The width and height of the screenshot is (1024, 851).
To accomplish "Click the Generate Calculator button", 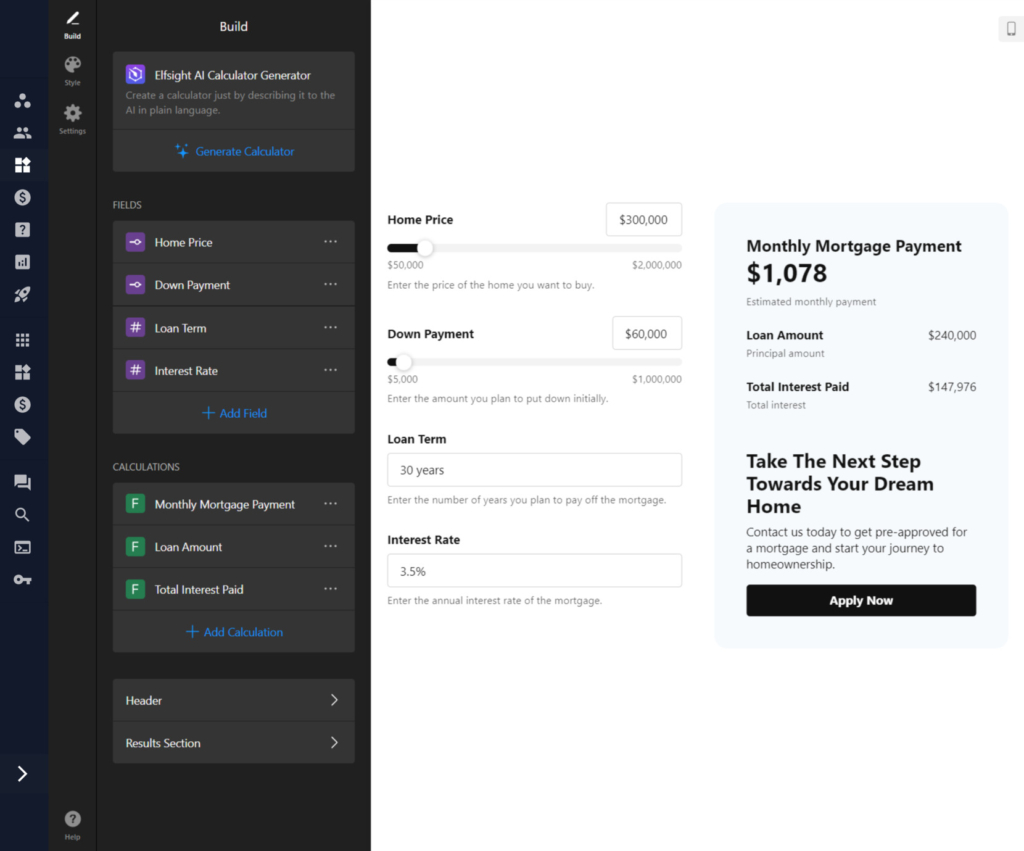I will (233, 150).
